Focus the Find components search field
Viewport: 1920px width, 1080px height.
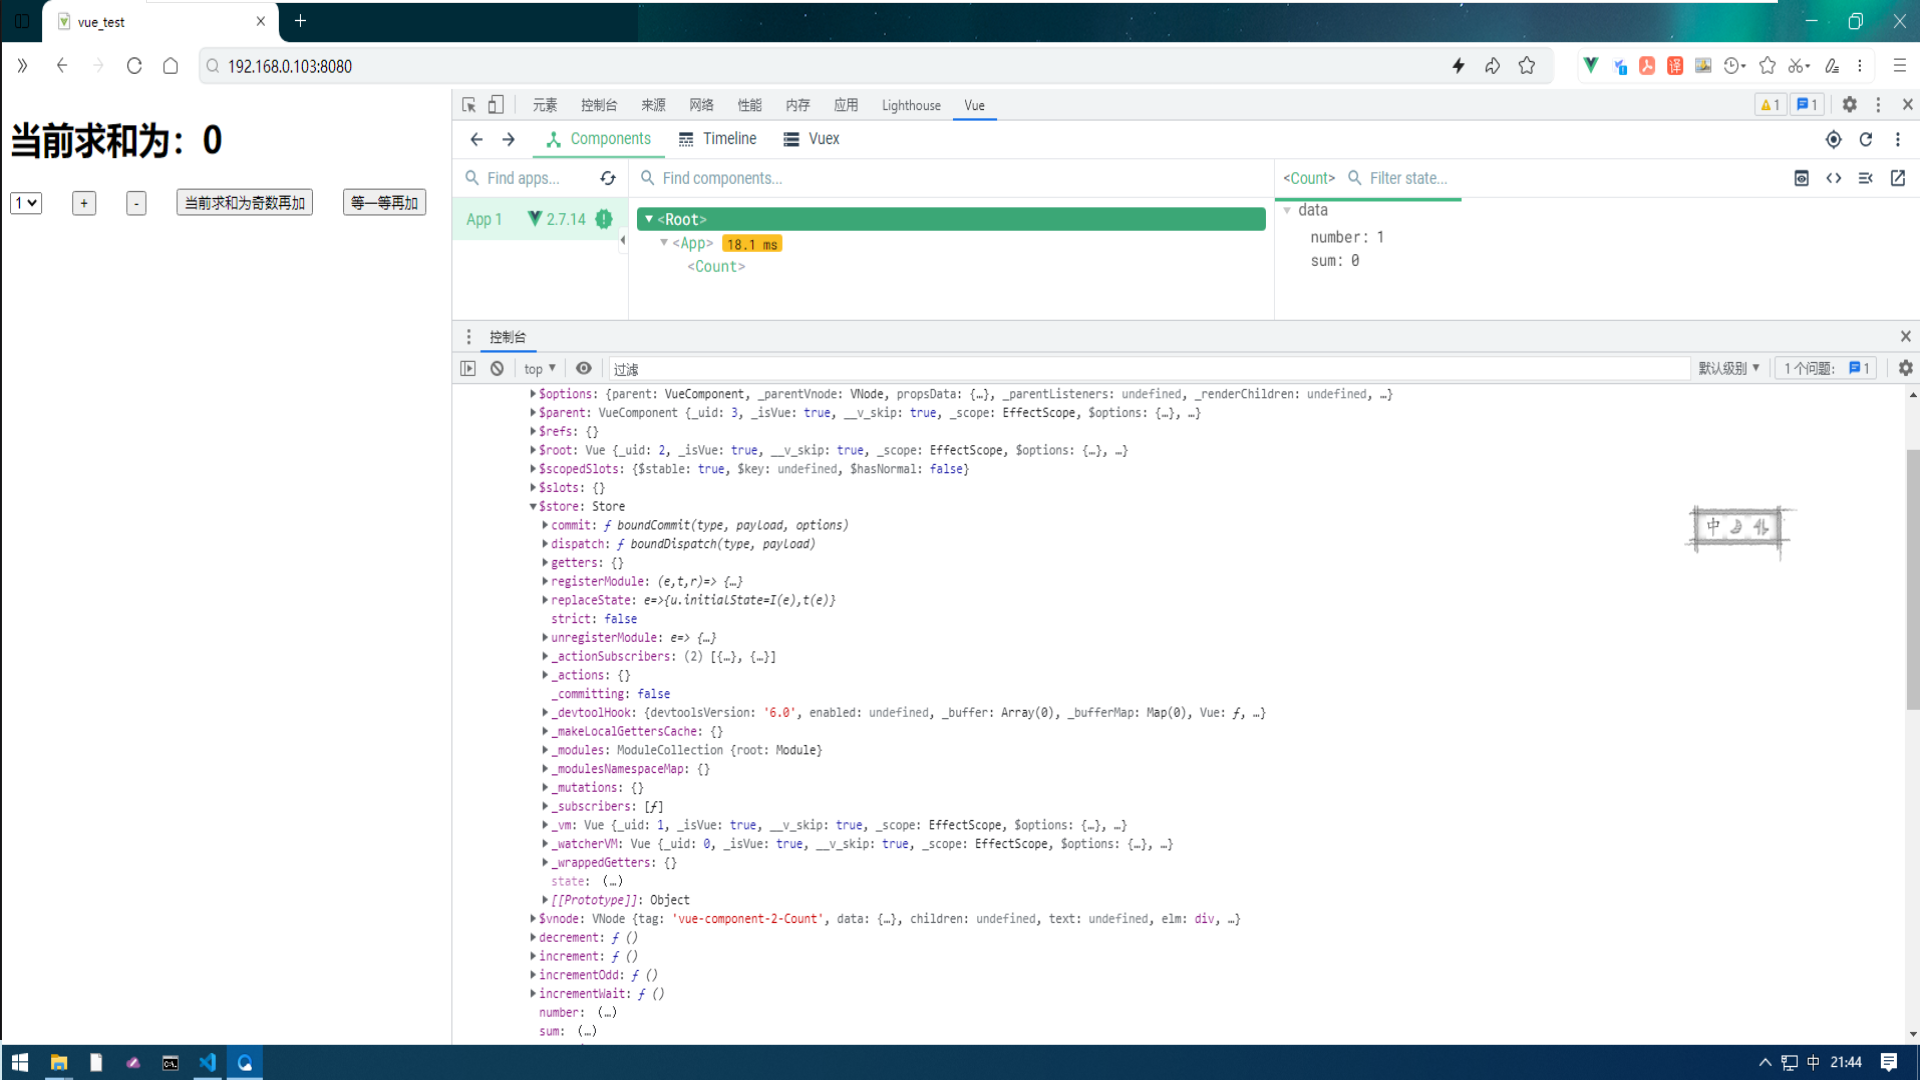(x=952, y=178)
